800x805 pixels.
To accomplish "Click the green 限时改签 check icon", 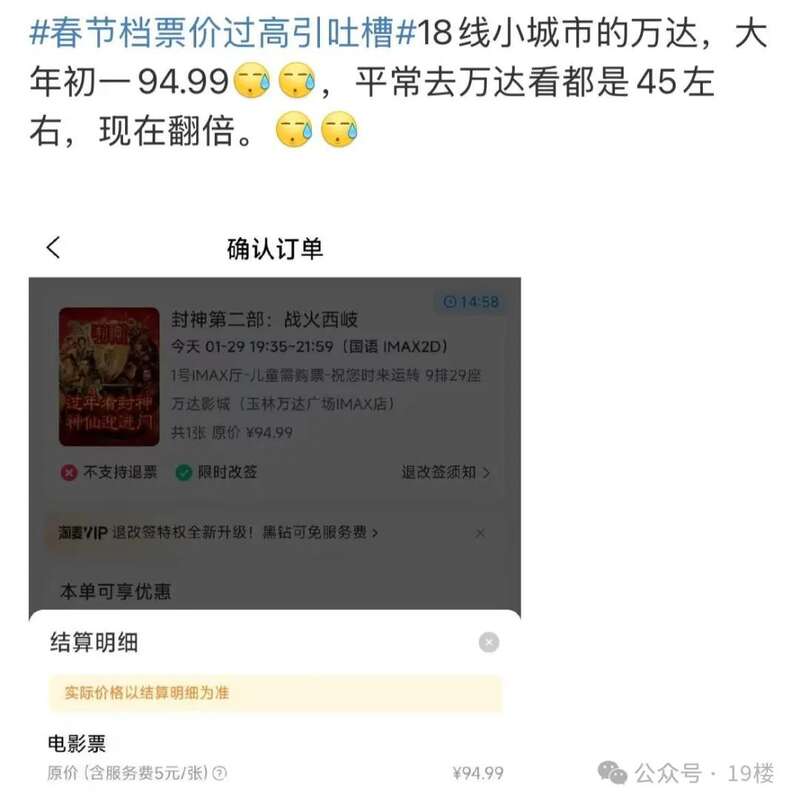I will pos(183,472).
